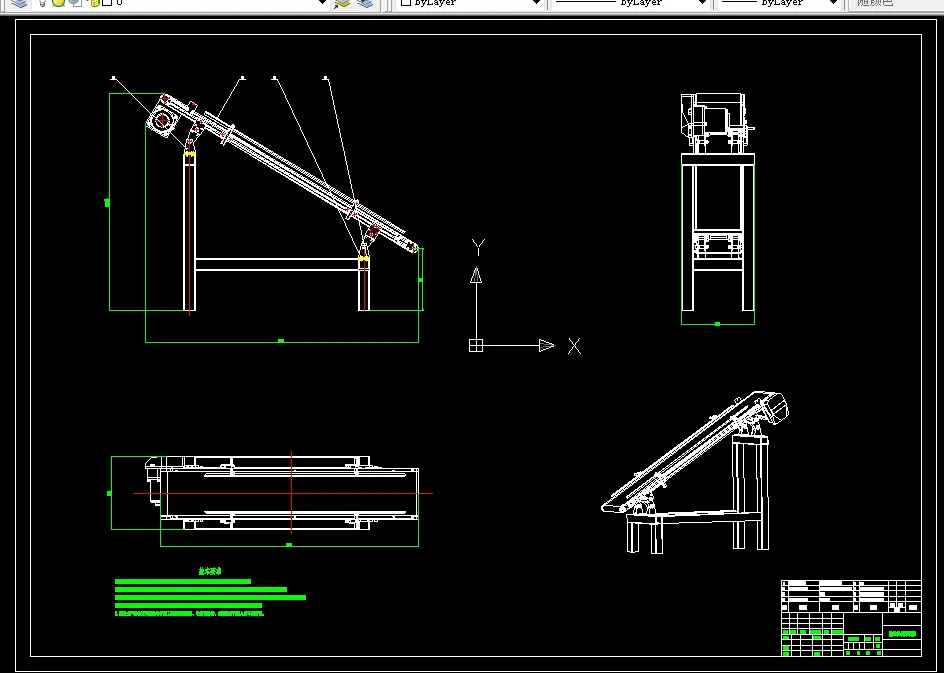Toggle layer 0 freeze sun icon
Image resolution: width=944 pixels, height=673 pixels.
[58, 2]
